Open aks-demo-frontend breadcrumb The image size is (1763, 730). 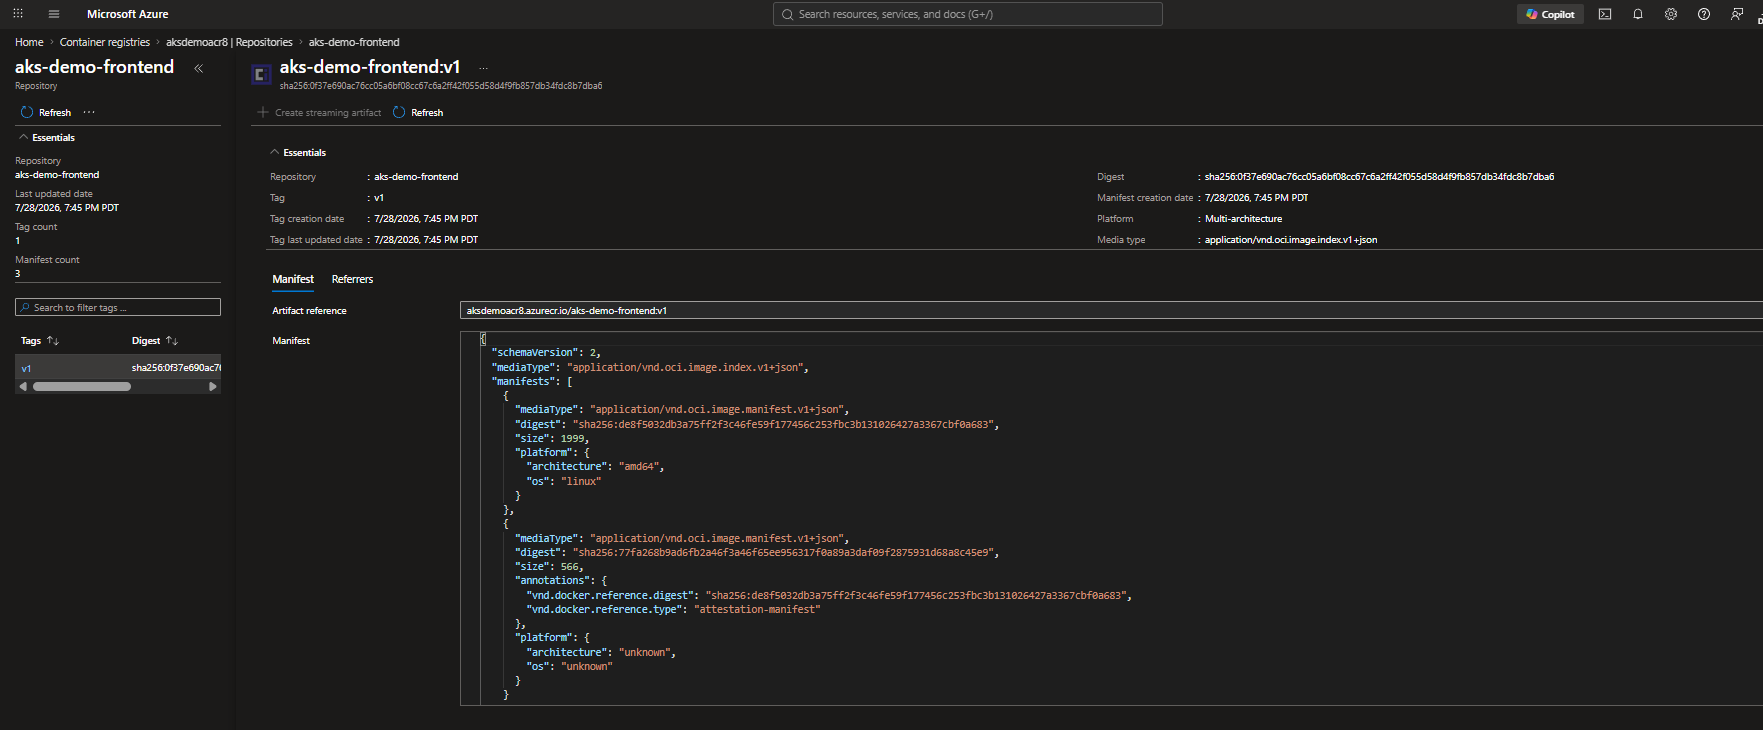point(354,42)
